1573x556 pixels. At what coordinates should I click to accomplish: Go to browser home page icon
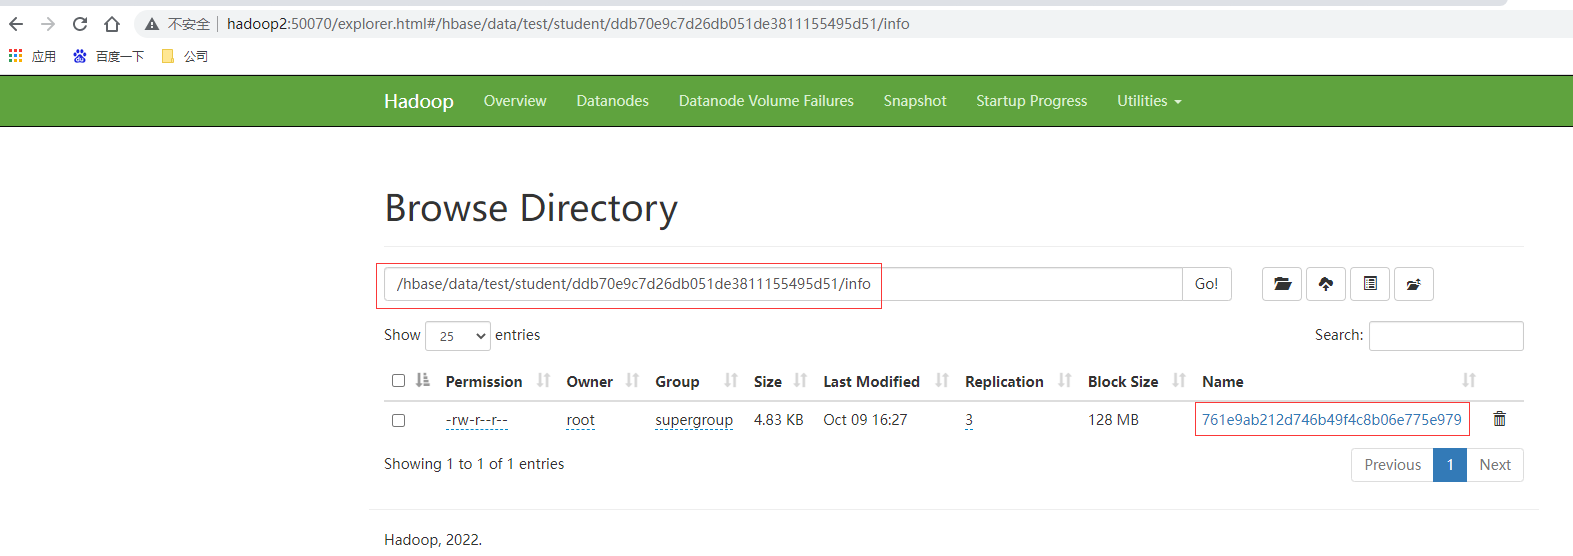point(112,24)
